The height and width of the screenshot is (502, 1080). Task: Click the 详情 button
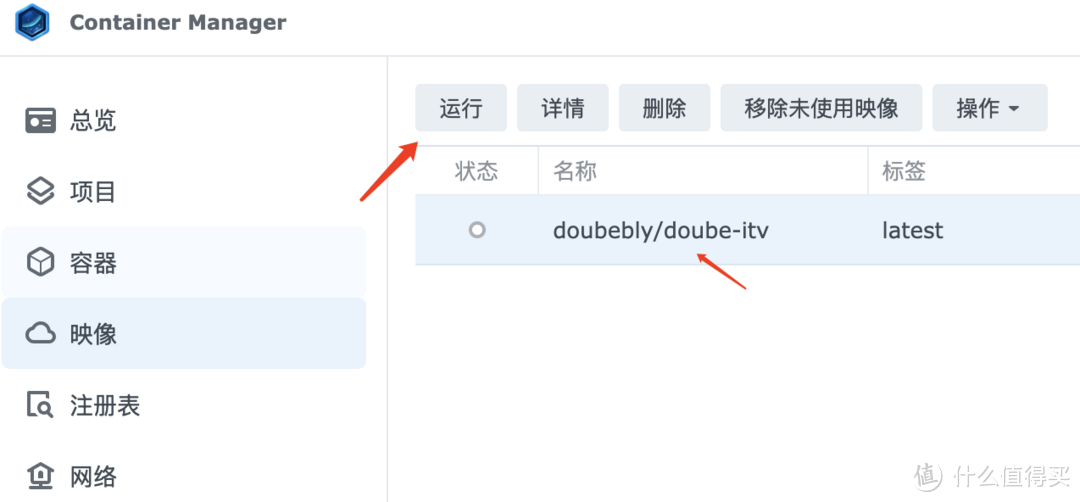point(563,108)
